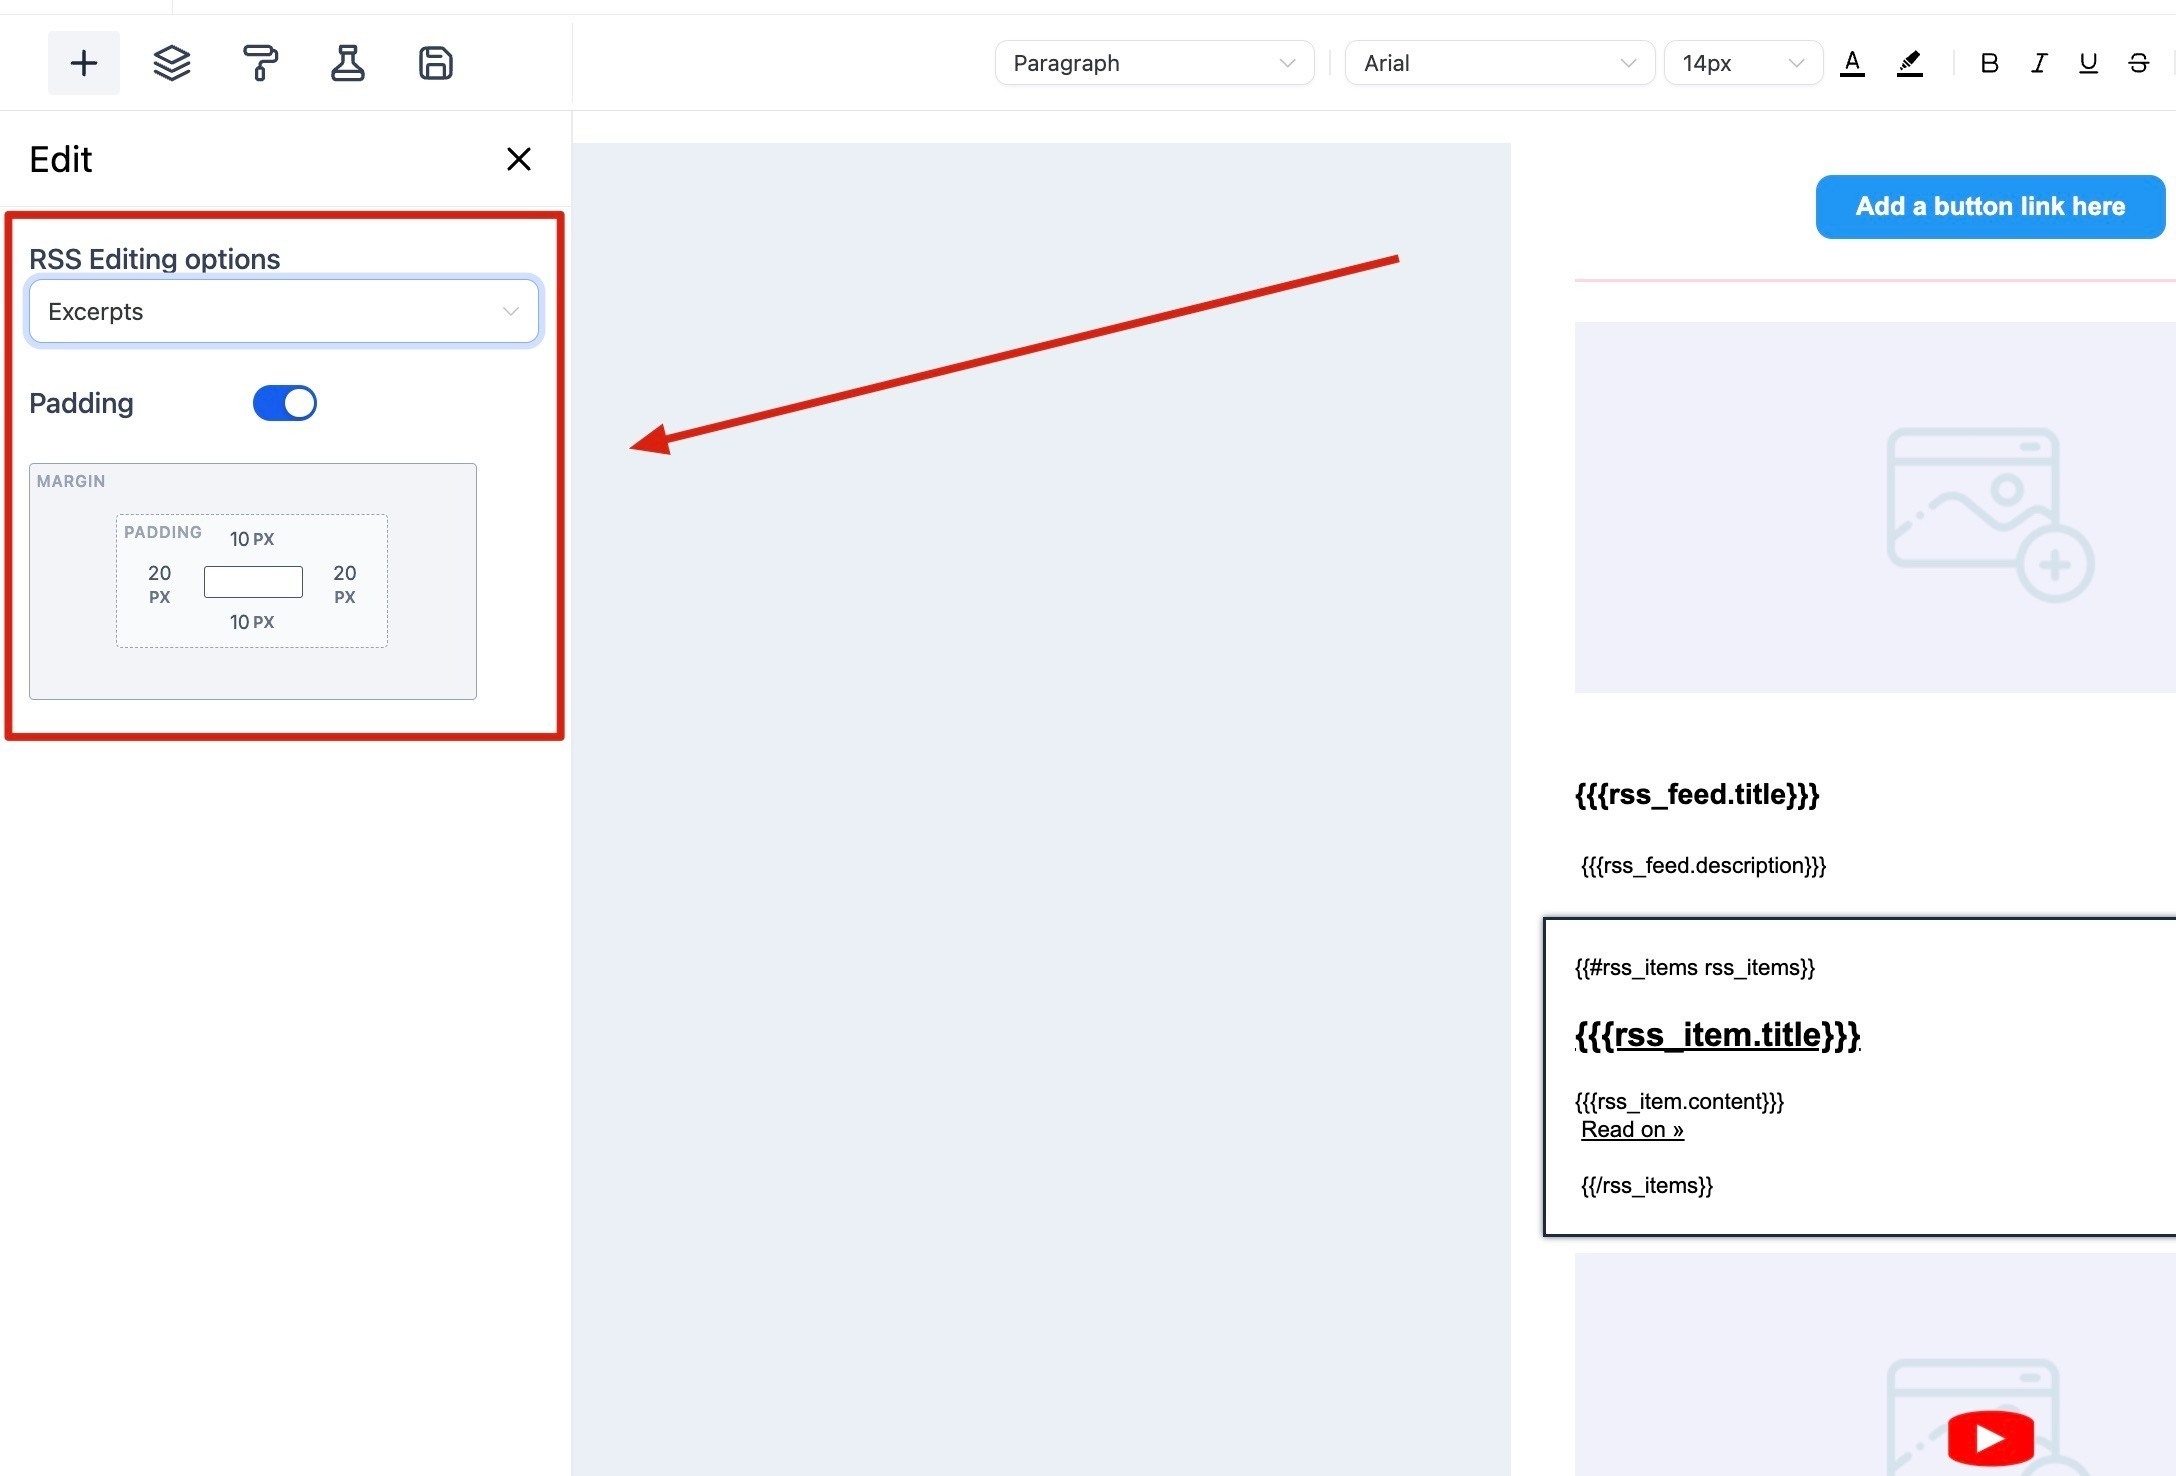The image size is (2176, 1476).
Task: Toggle italic formatting
Action: tap(2039, 63)
